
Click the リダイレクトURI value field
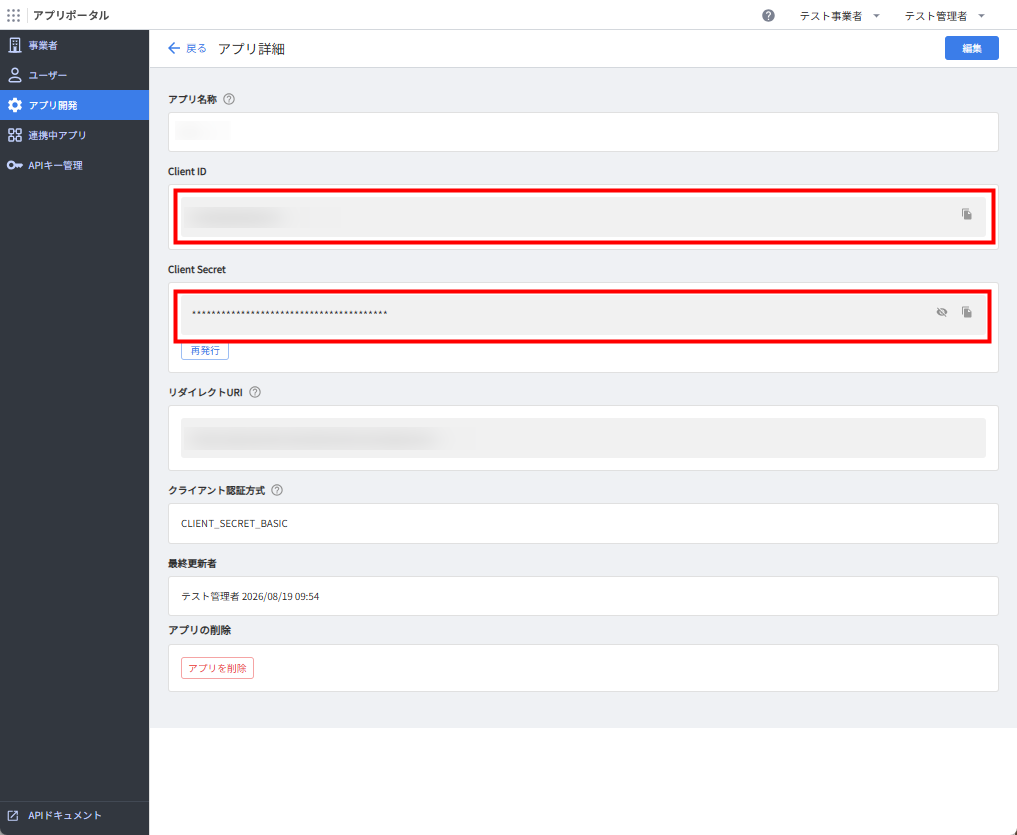583,438
